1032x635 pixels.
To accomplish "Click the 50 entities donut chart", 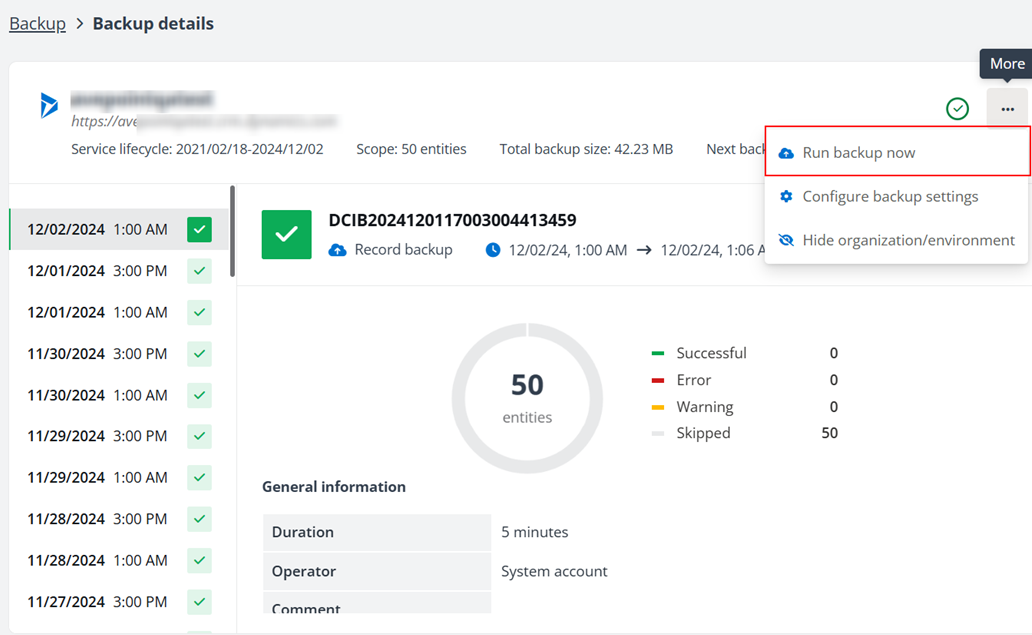I will [x=527, y=397].
